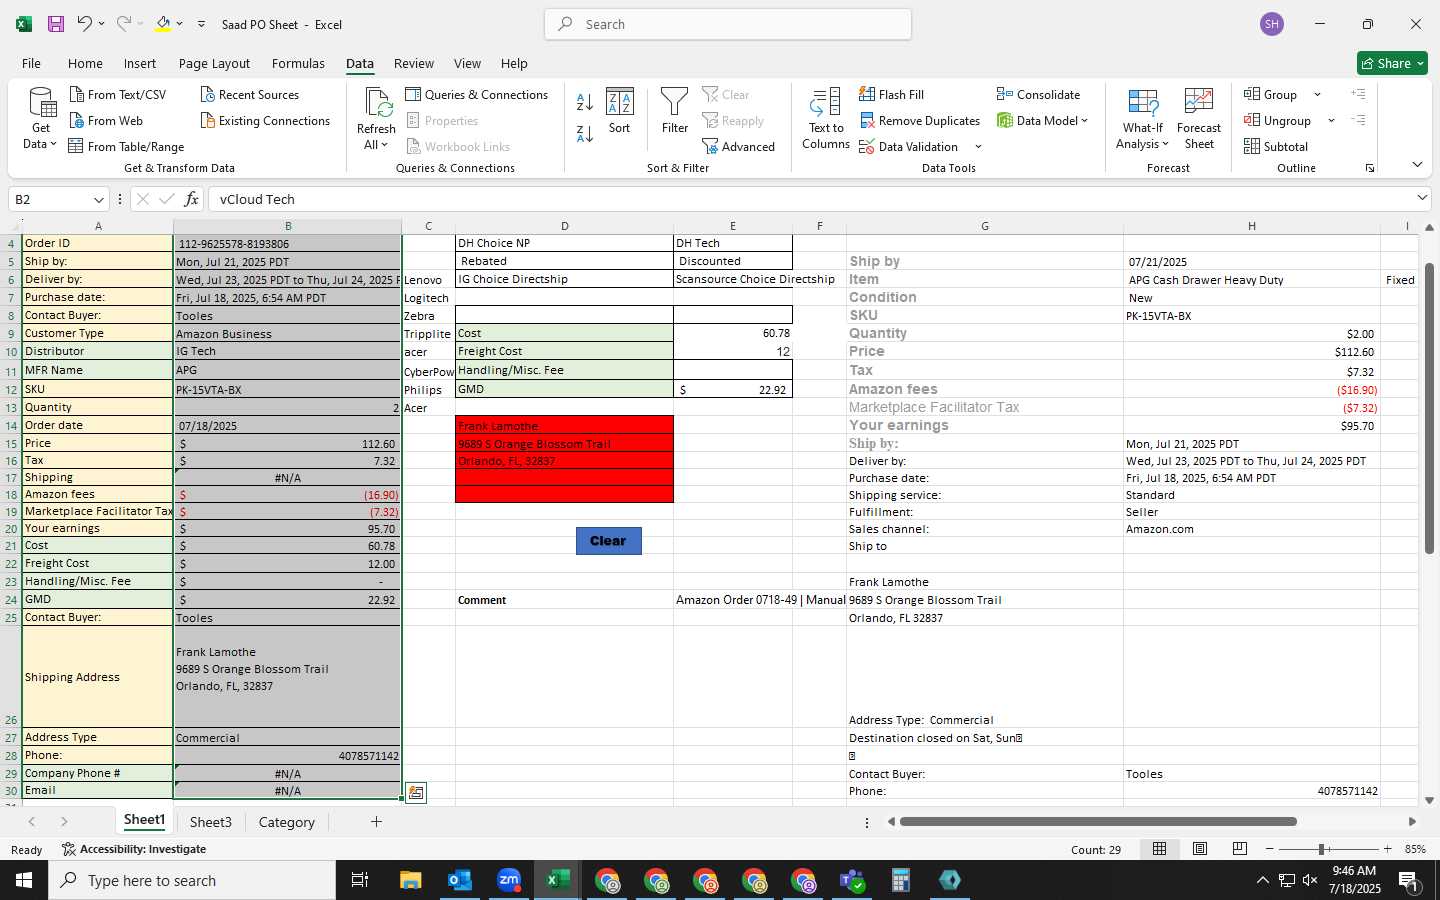1440x900 pixels.
Task: Click From Text/CSV import button
Action: coord(118,94)
